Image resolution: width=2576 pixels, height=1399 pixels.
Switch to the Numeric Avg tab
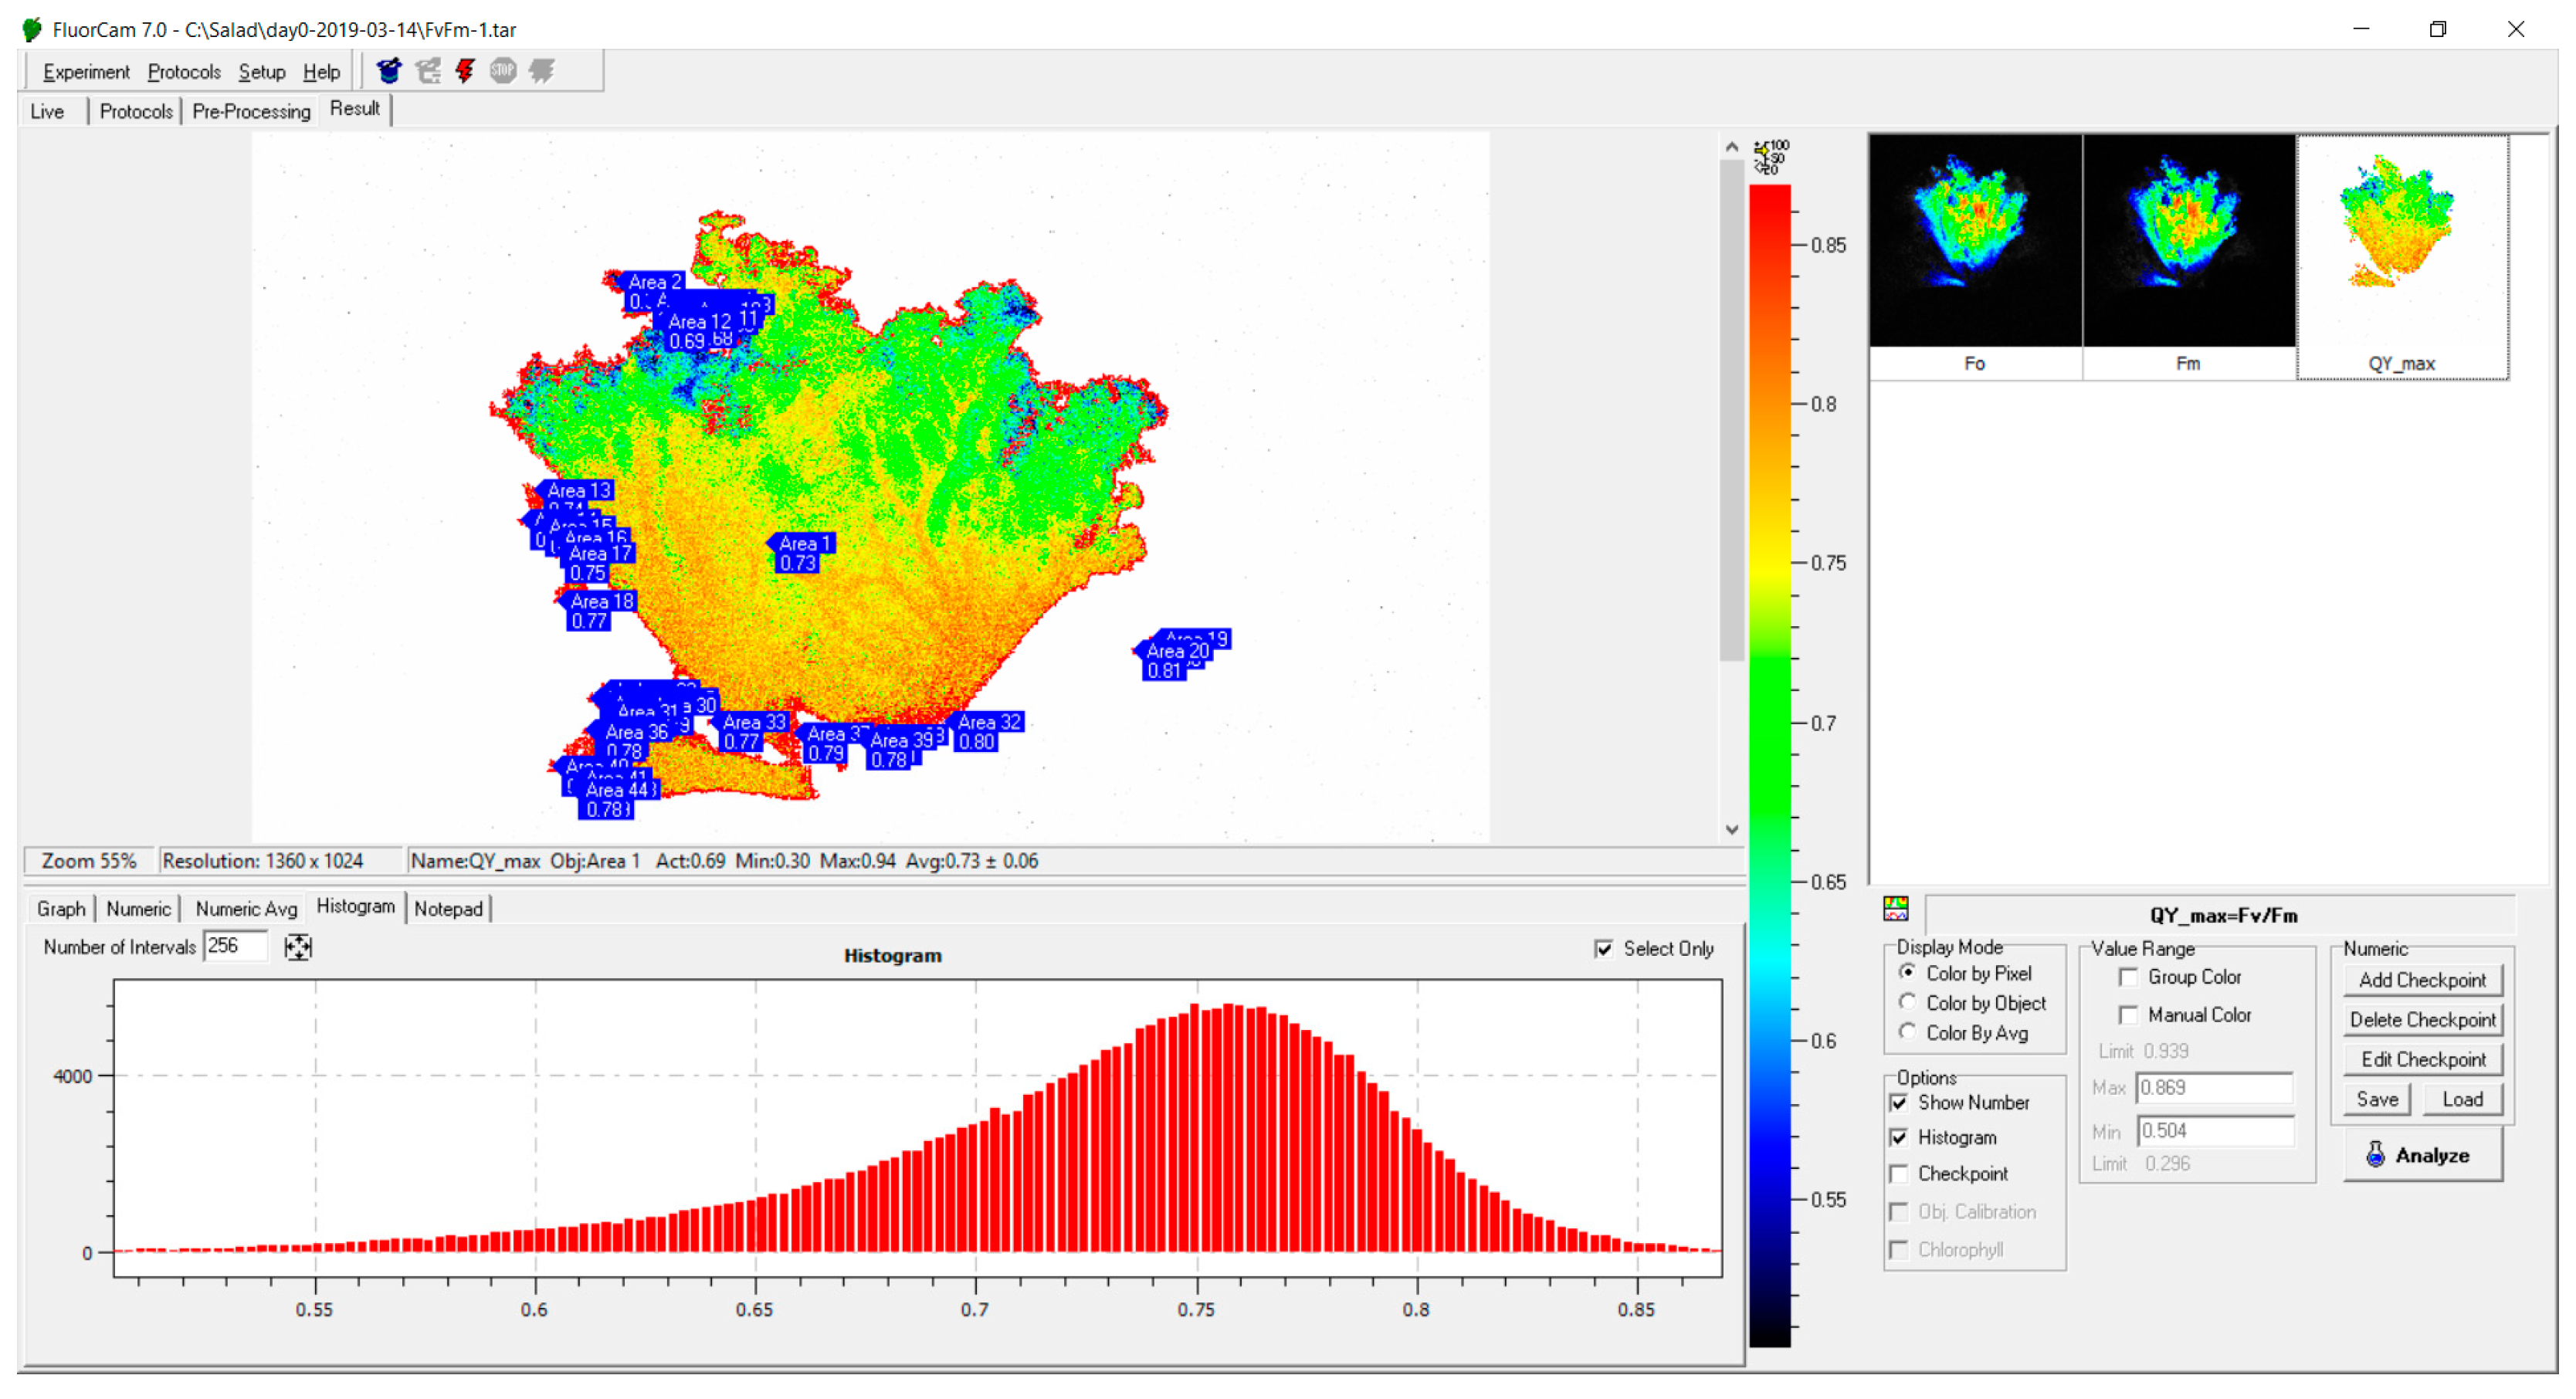click(x=246, y=908)
